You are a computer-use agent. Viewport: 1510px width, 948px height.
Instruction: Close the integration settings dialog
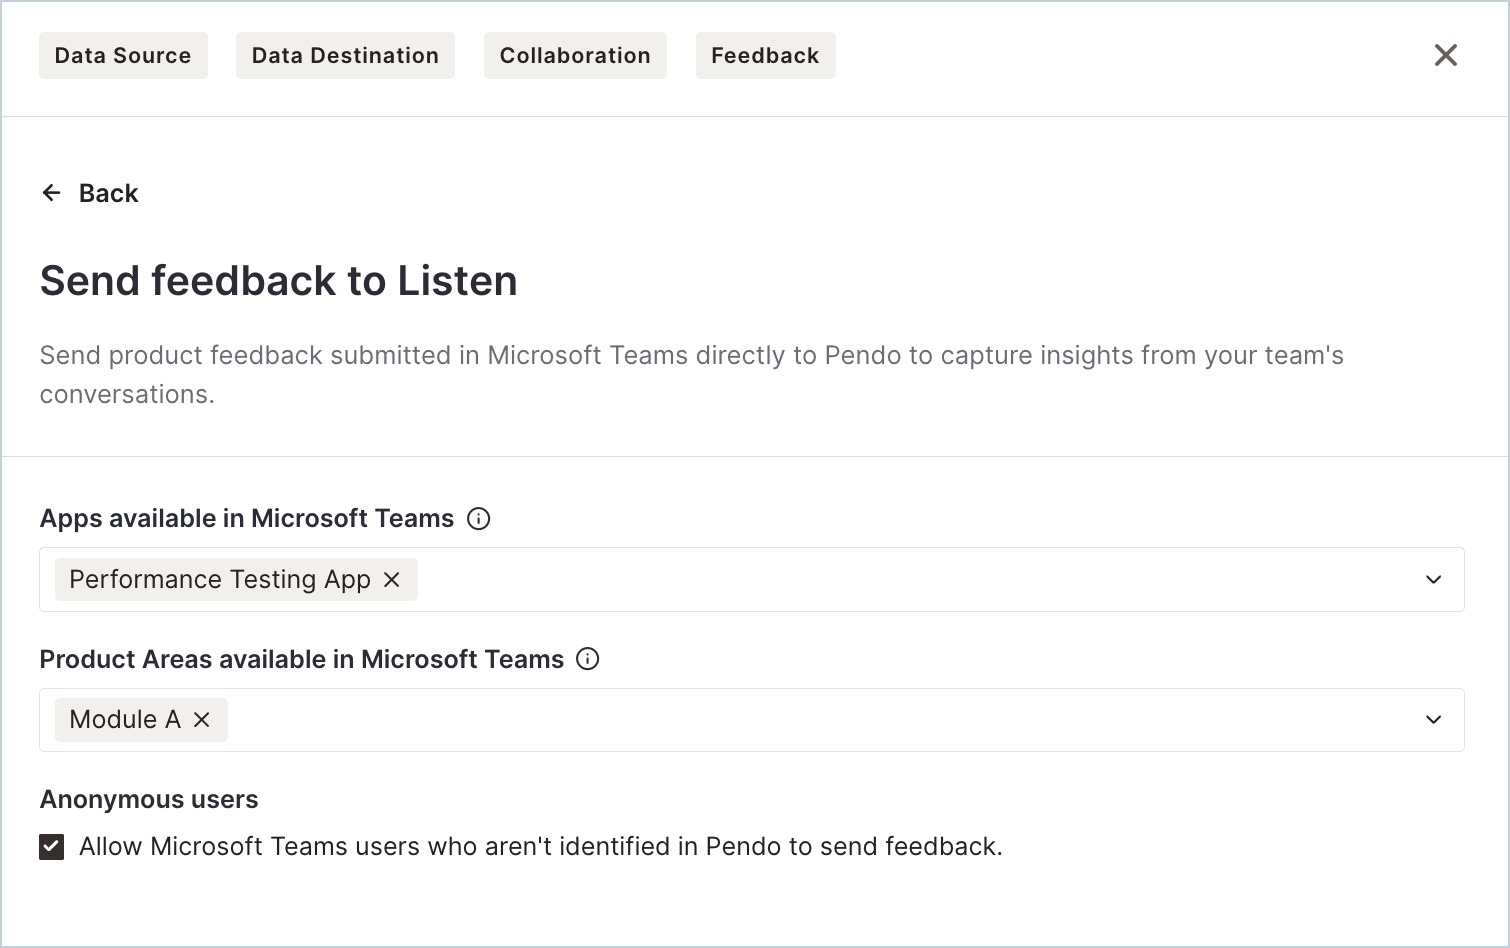click(x=1445, y=55)
